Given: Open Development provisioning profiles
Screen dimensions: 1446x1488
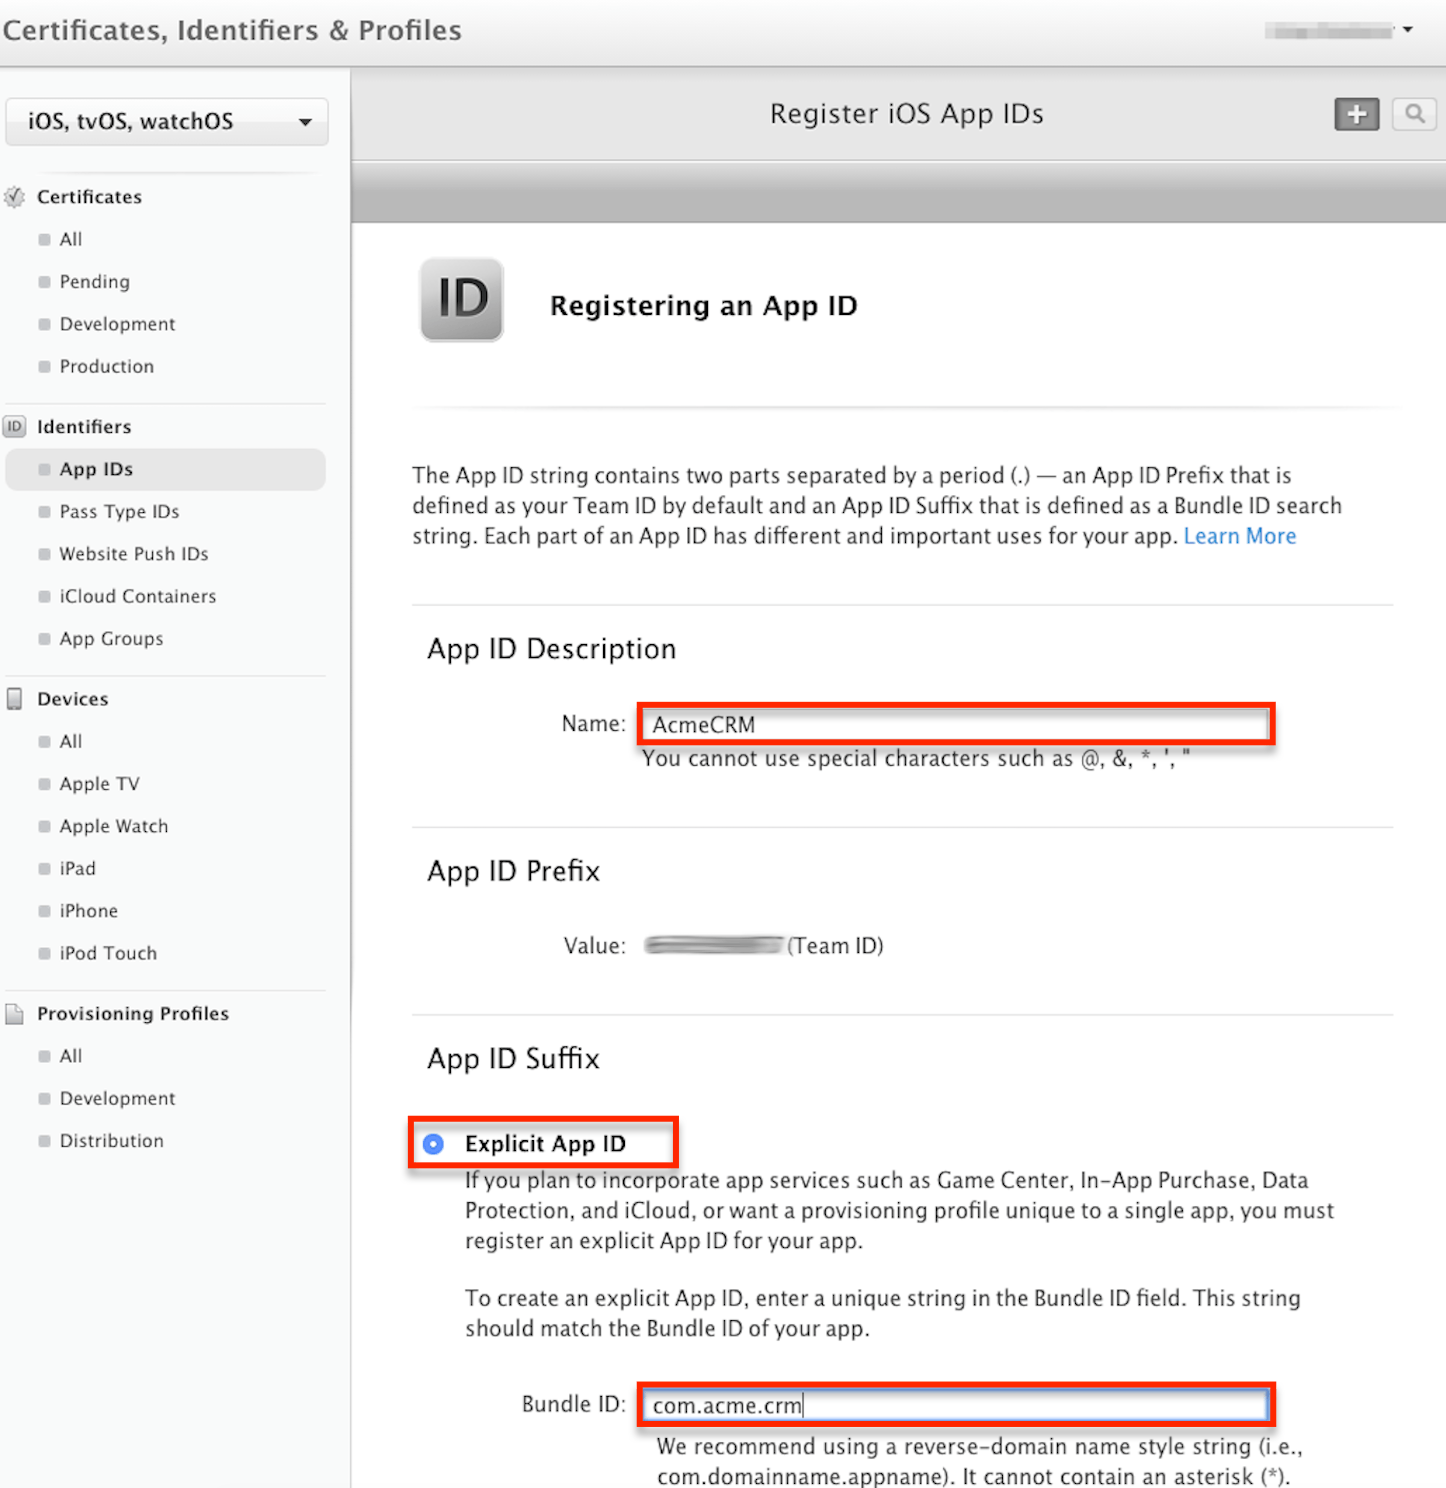Looking at the screenshot, I should (117, 1099).
